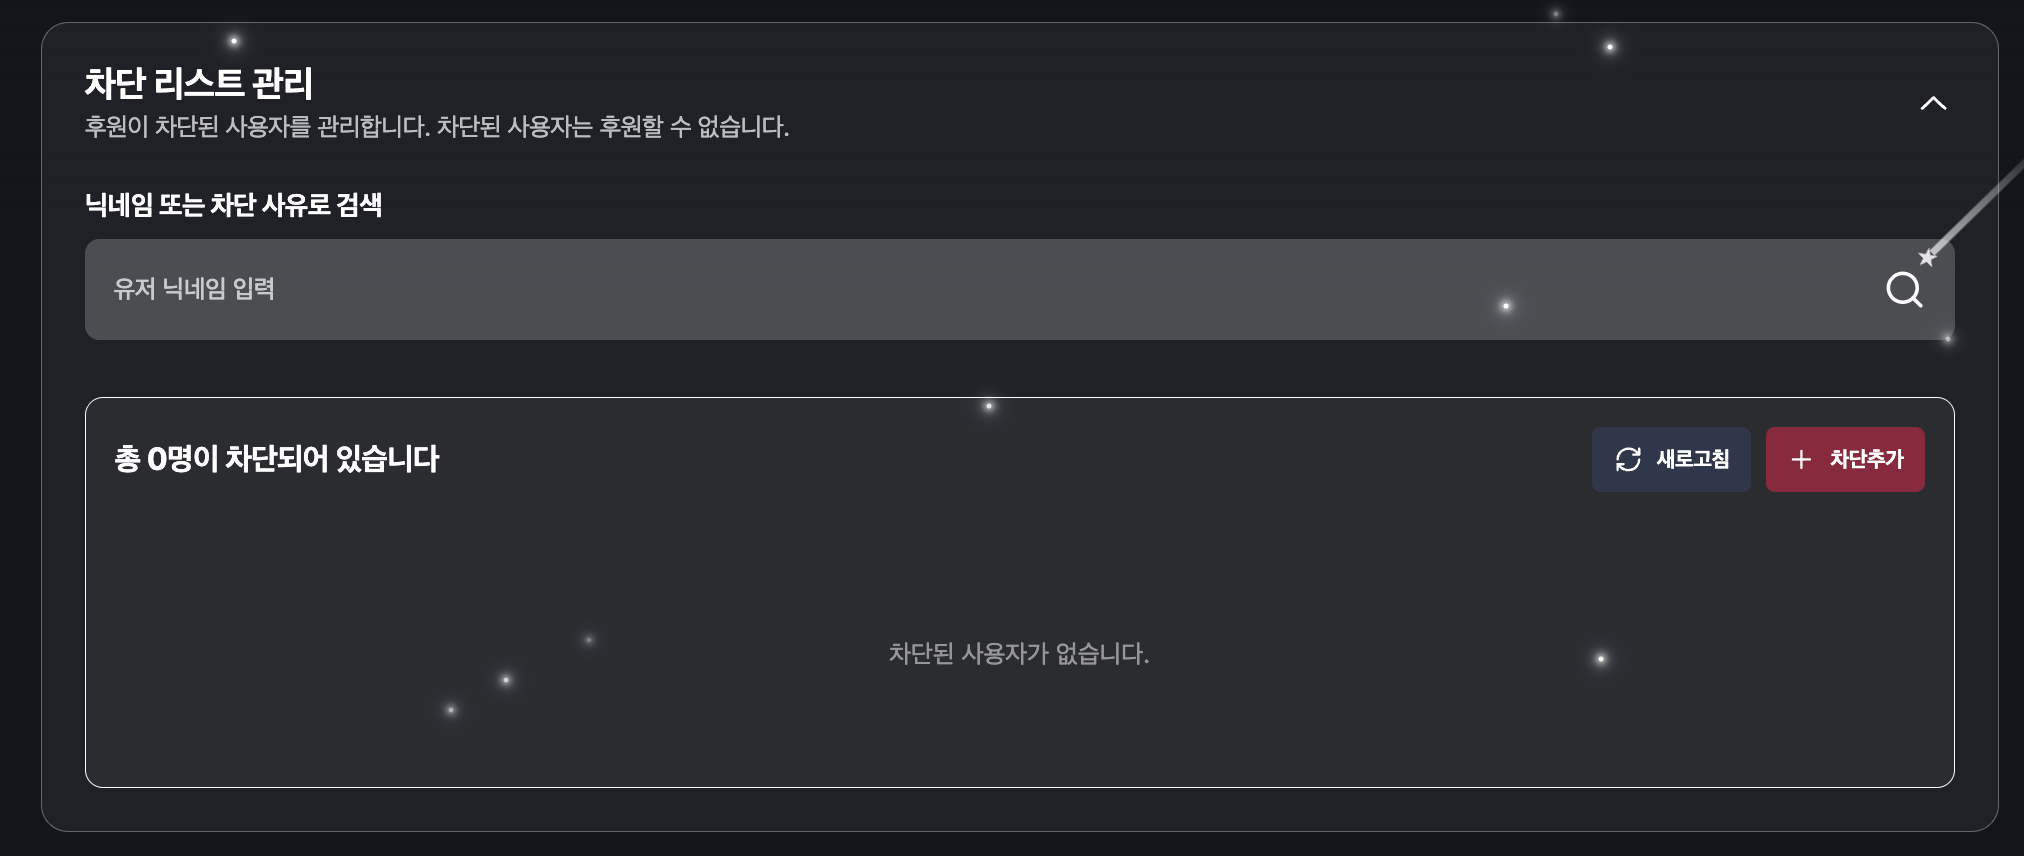This screenshot has width=2024, height=856.
Task: Click the shooting star icon near search
Action: (1927, 257)
